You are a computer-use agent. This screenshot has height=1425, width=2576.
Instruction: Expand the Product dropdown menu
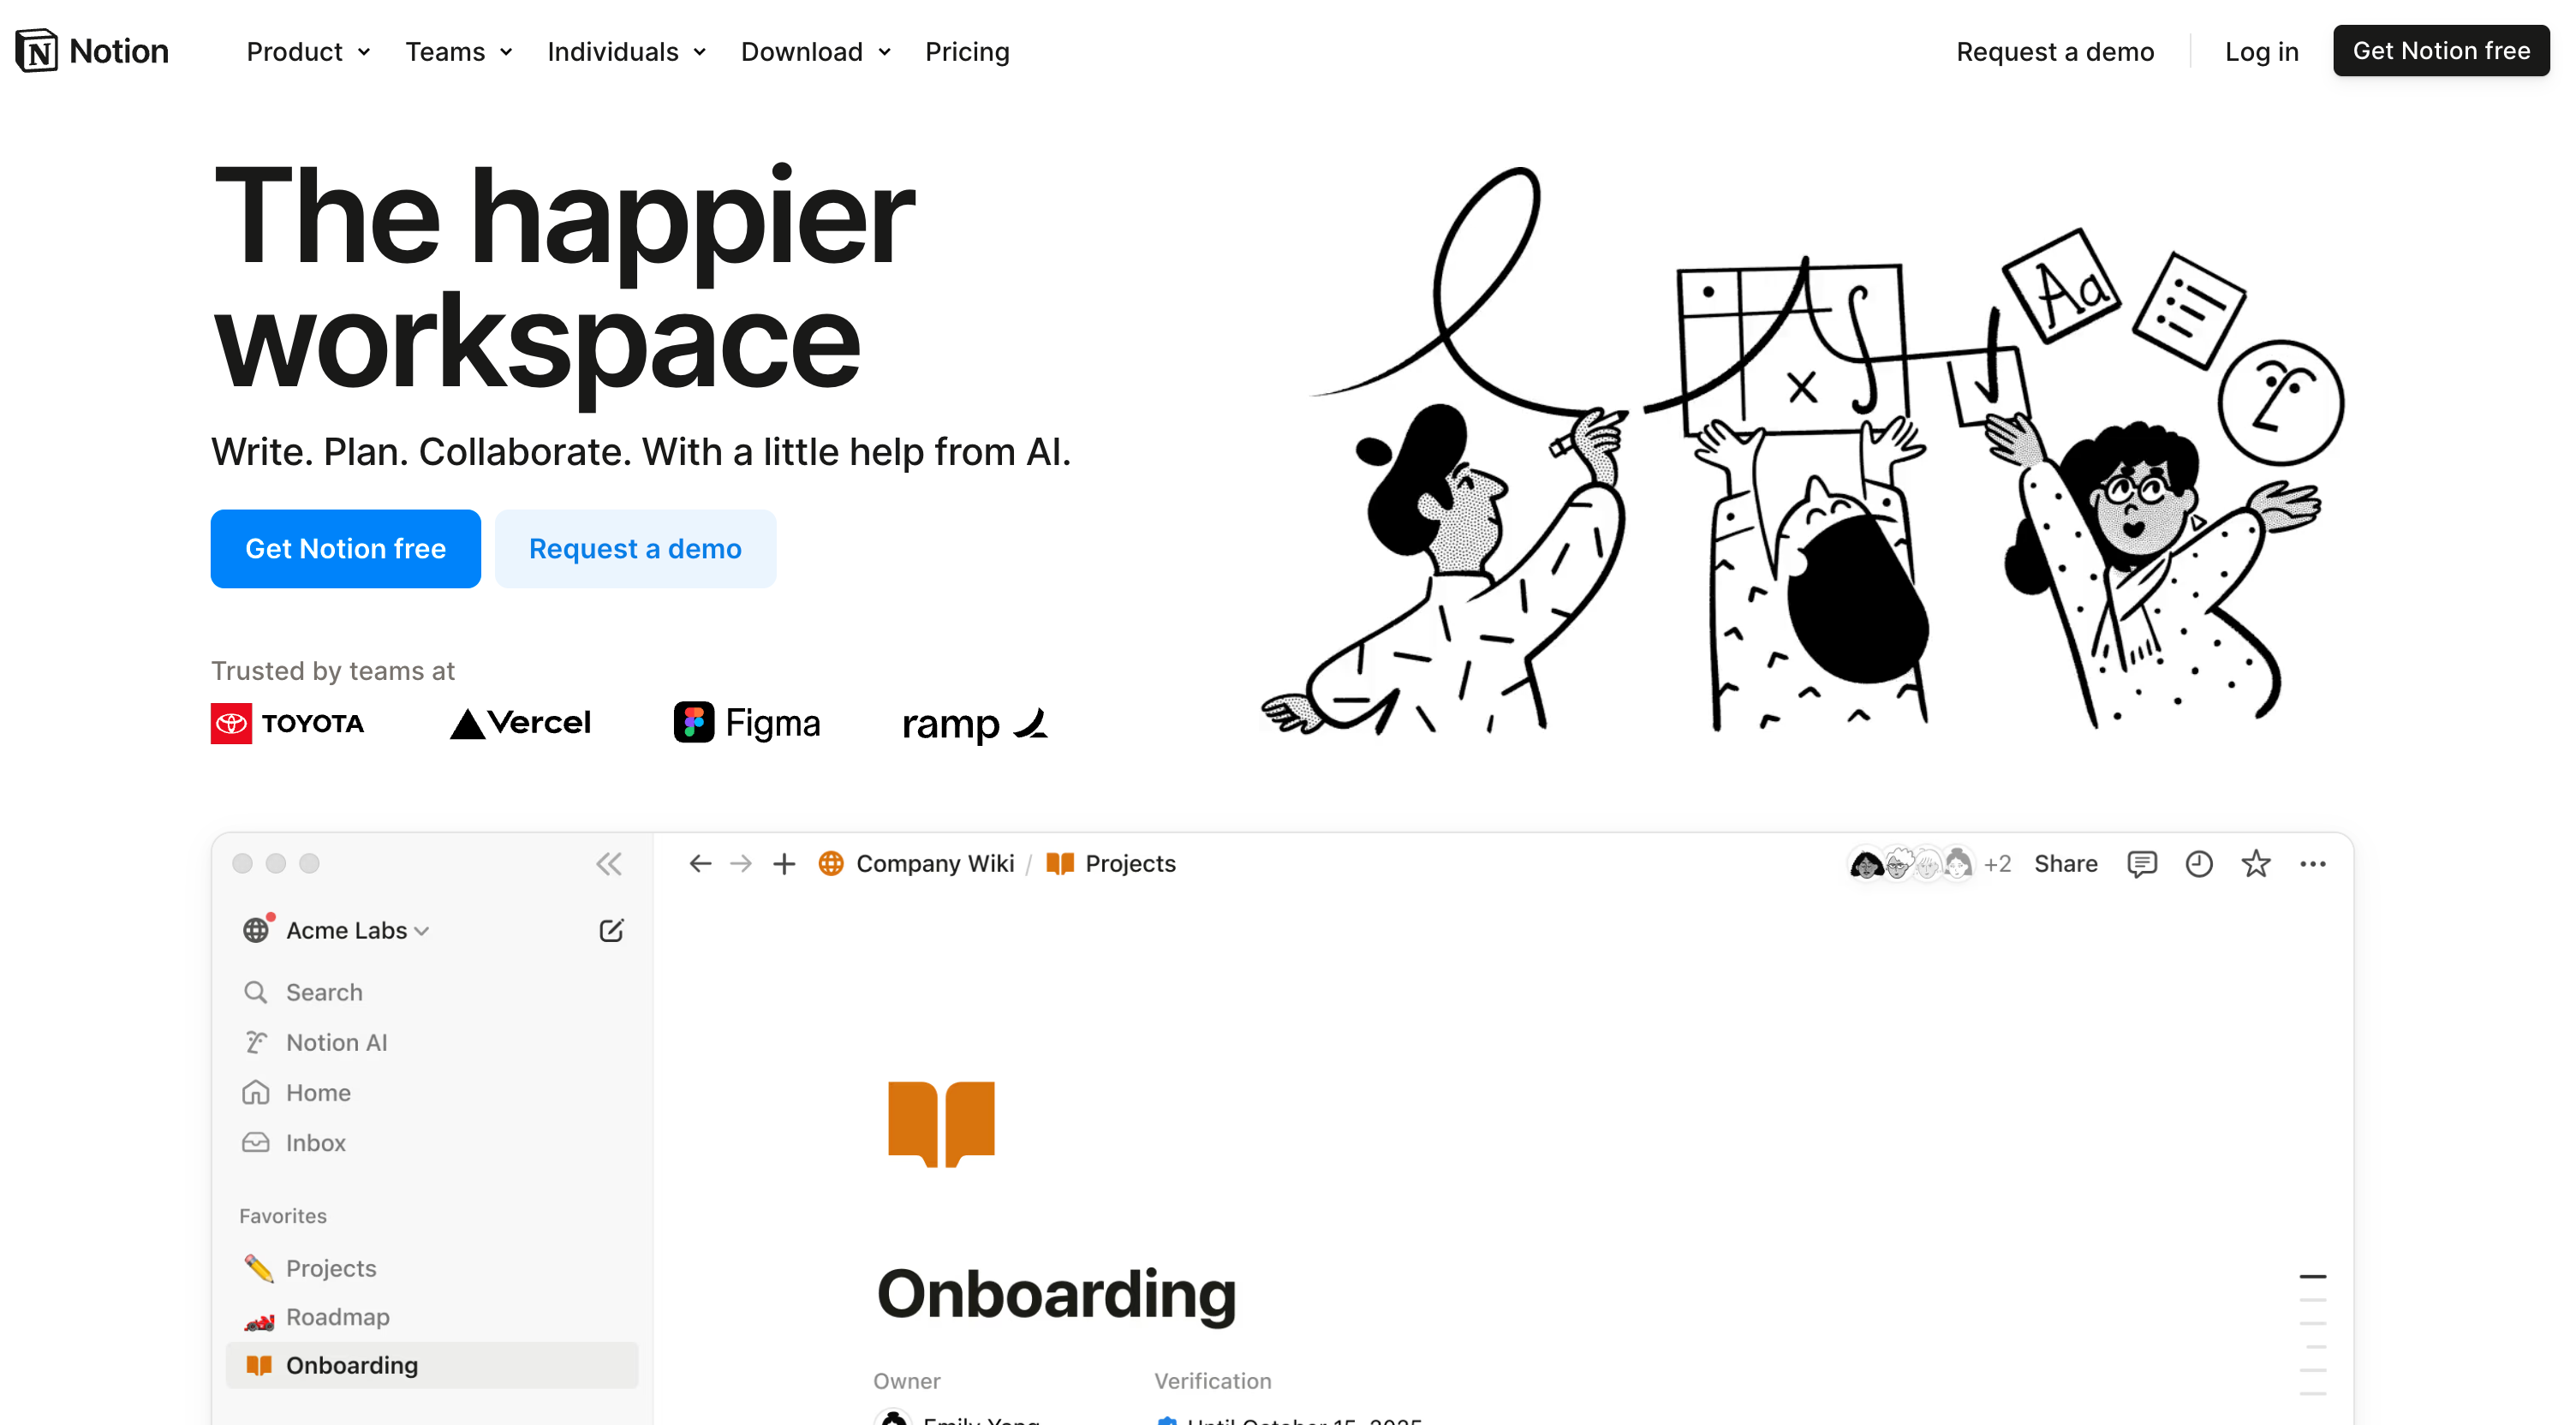tap(308, 51)
